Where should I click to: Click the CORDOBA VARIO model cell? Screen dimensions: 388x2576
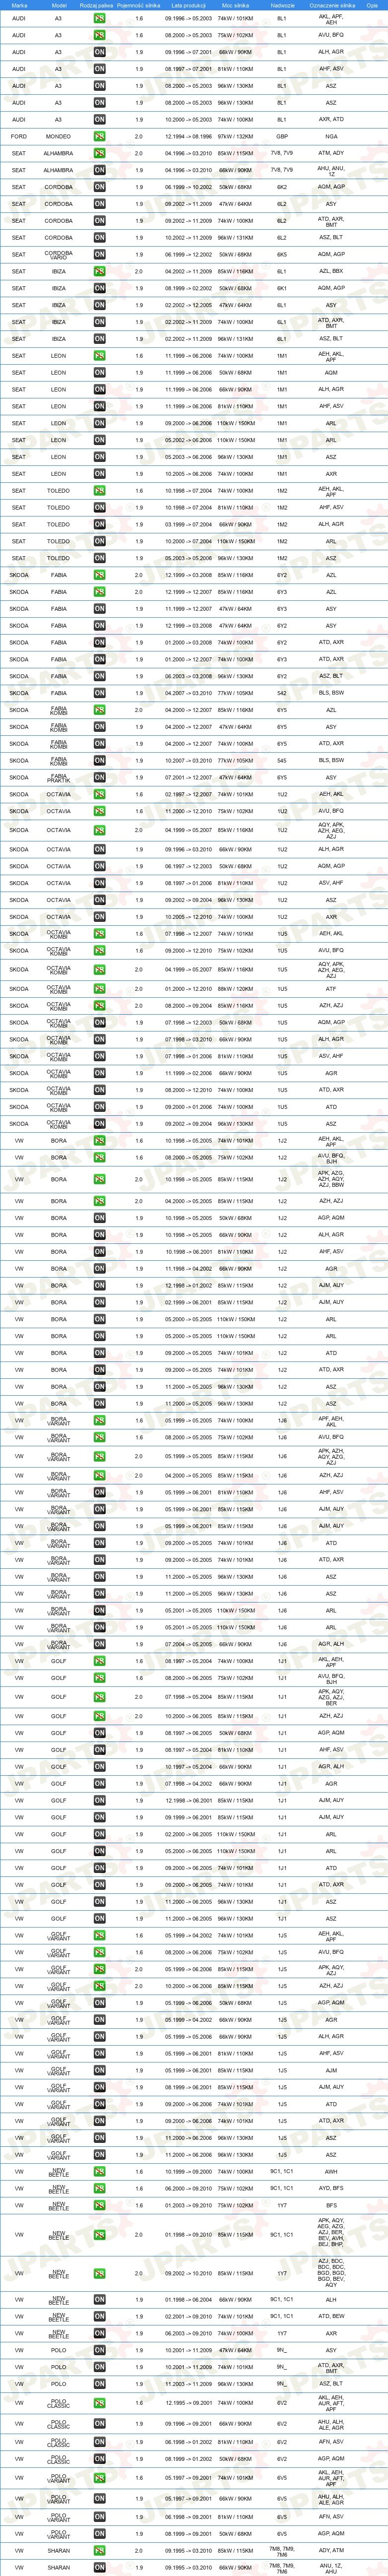point(58,254)
